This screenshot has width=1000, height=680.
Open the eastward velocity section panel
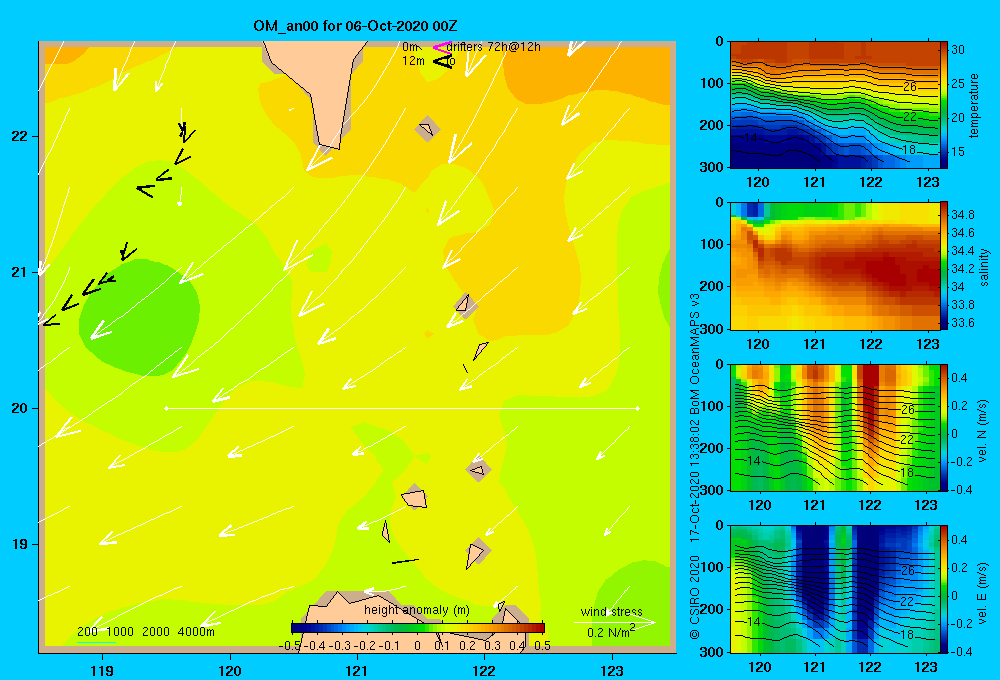[x=834, y=589]
